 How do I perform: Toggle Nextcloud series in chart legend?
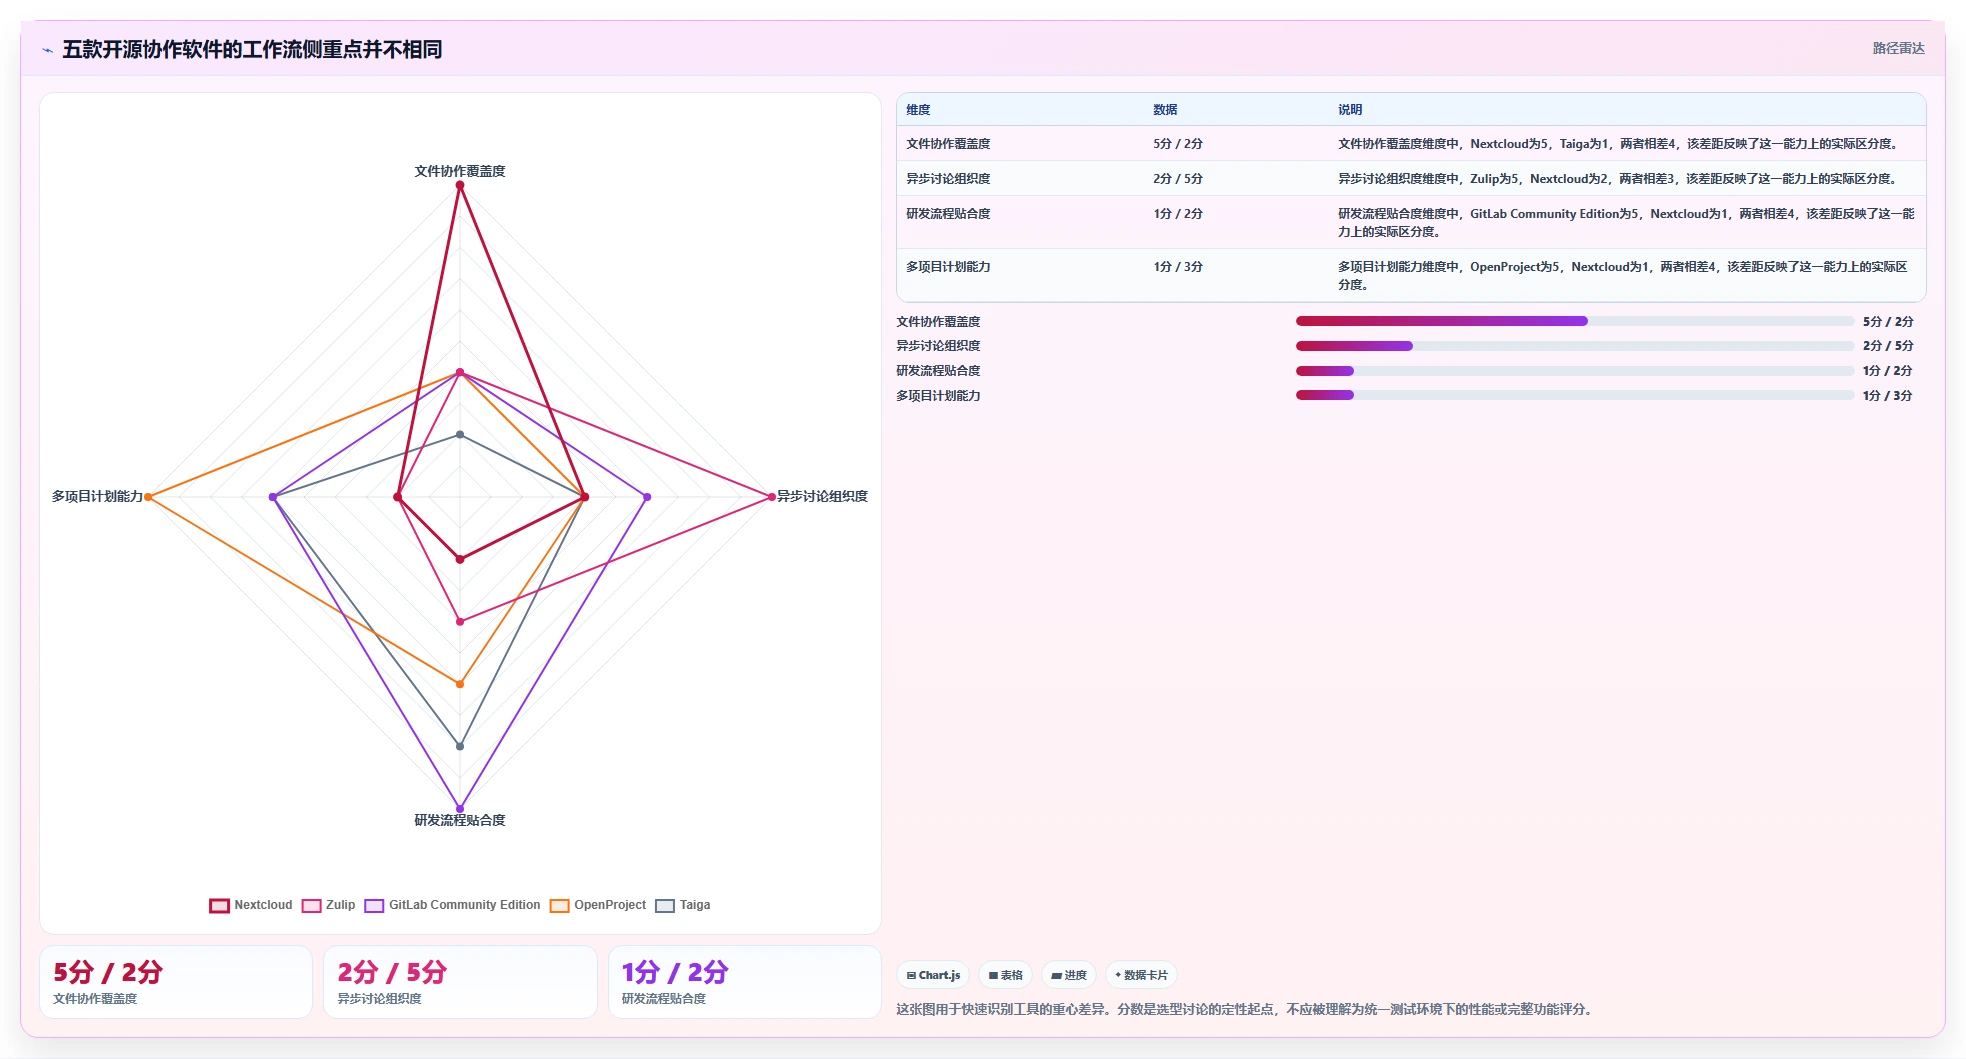[x=251, y=905]
